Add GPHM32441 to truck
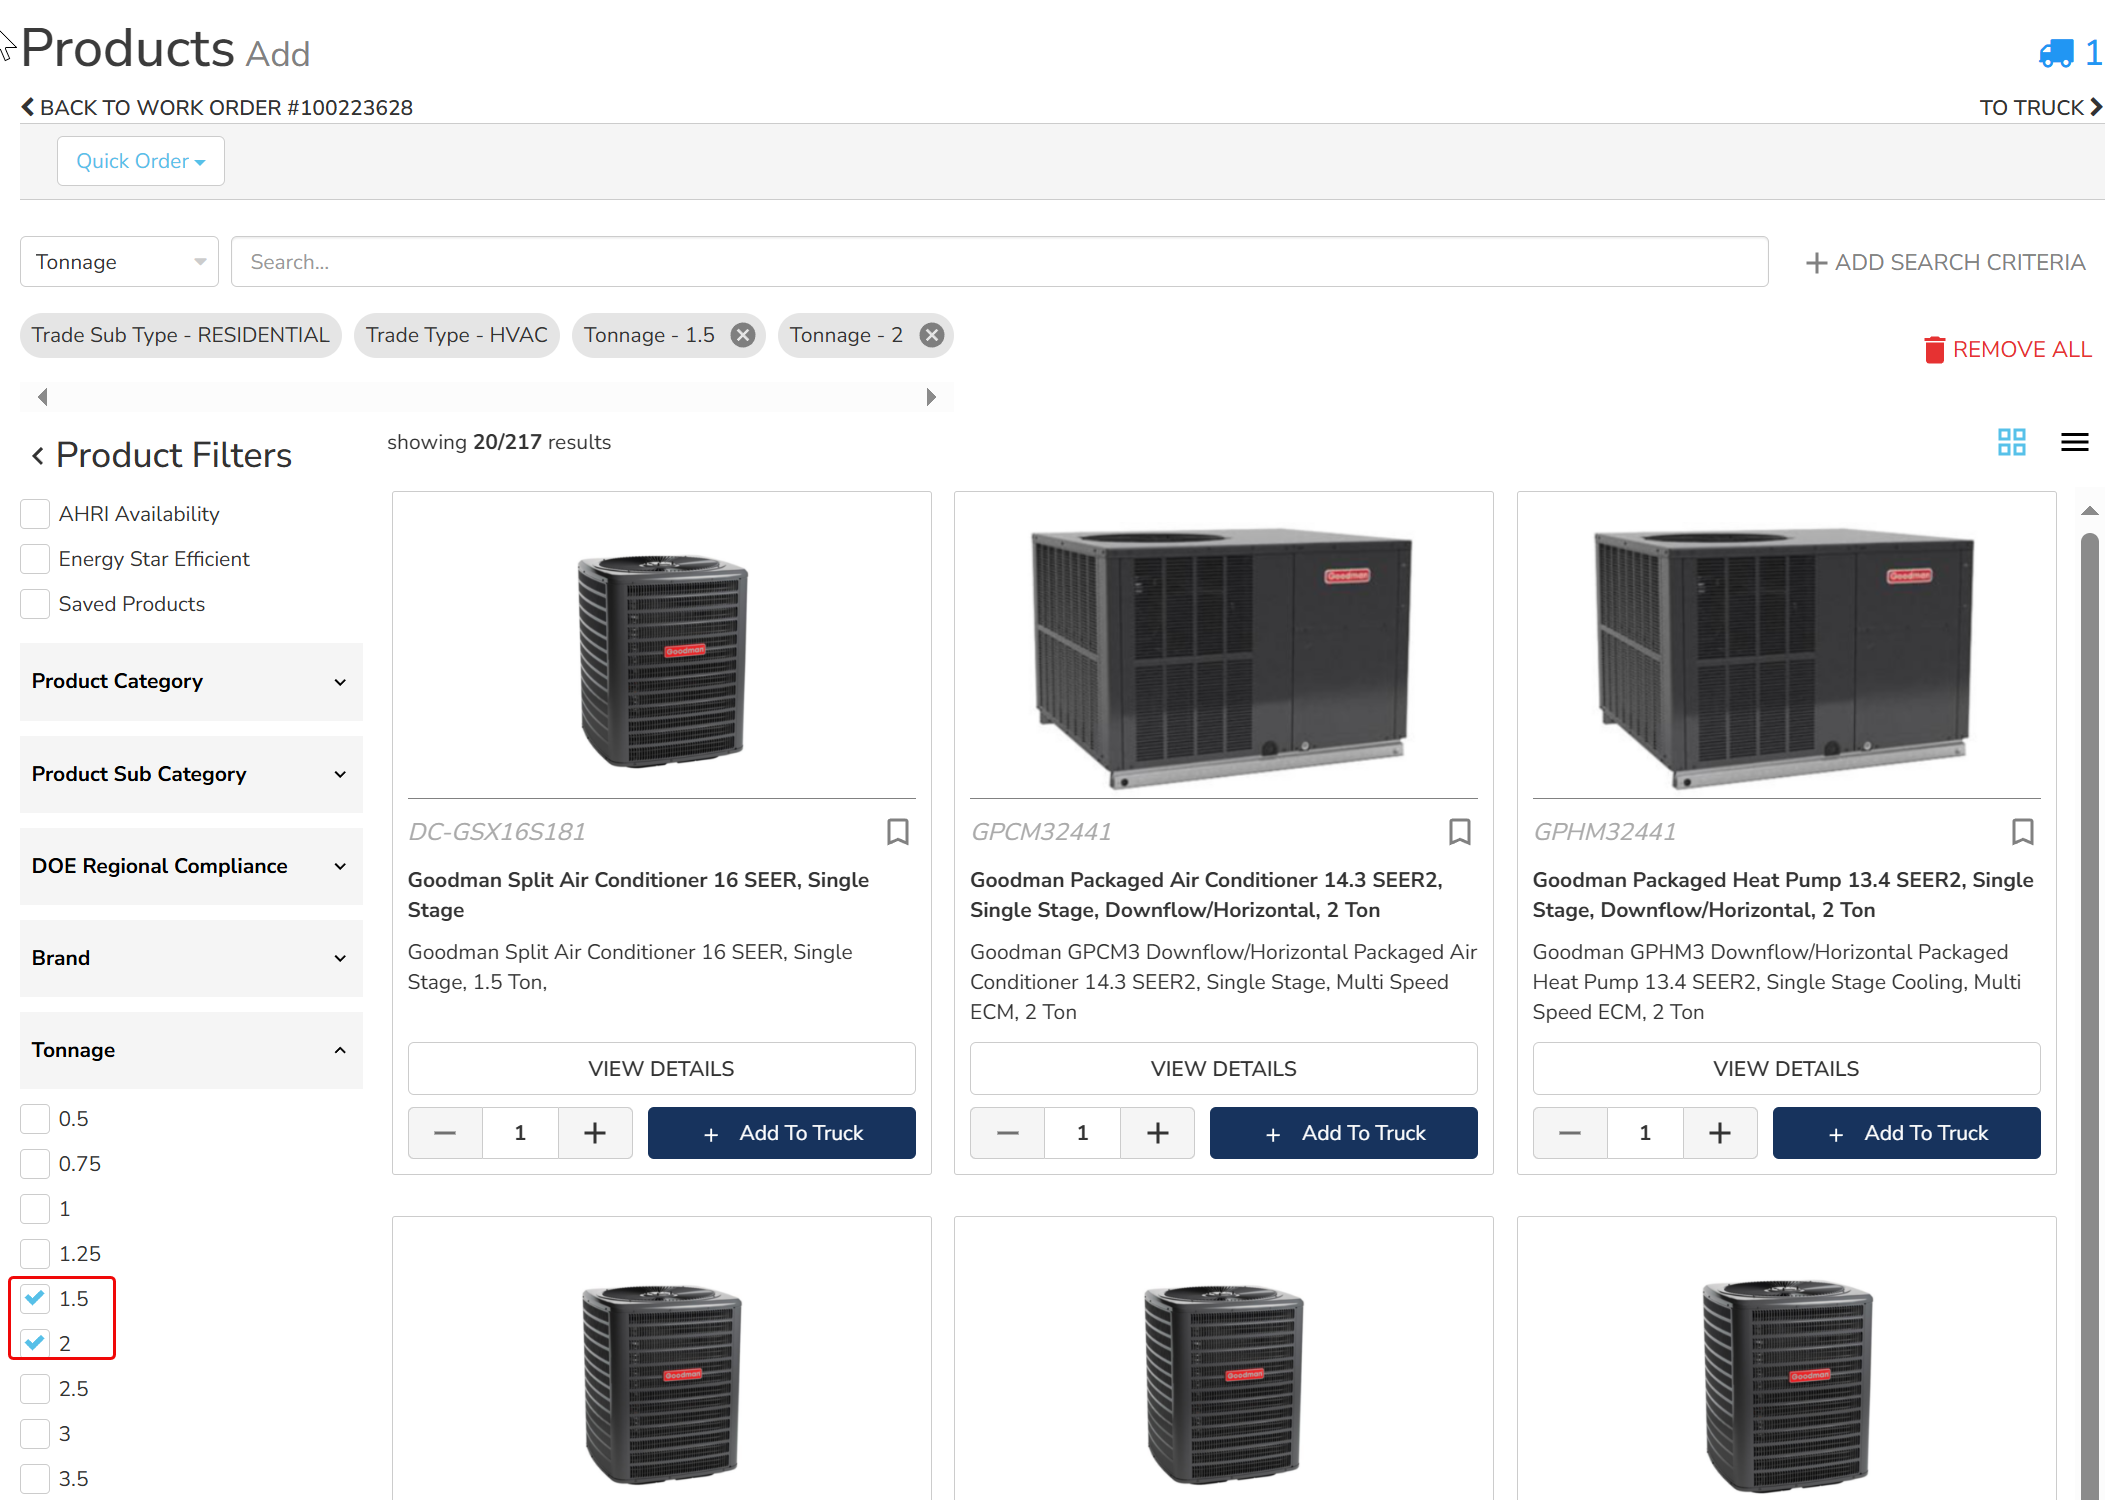The width and height of the screenshot is (2110, 1500). (x=1906, y=1133)
